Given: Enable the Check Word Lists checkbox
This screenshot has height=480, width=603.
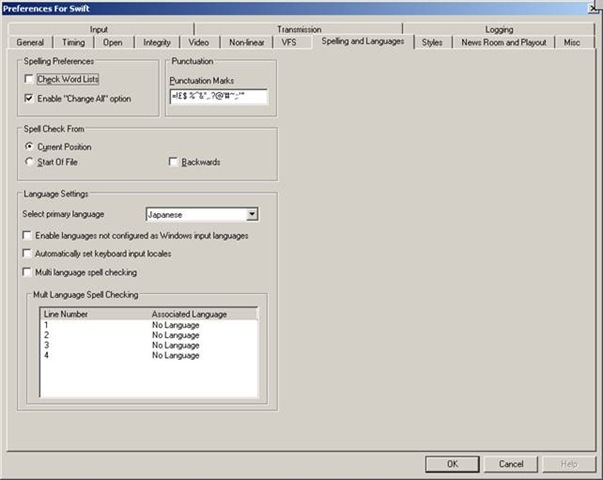Looking at the screenshot, I should point(29,79).
